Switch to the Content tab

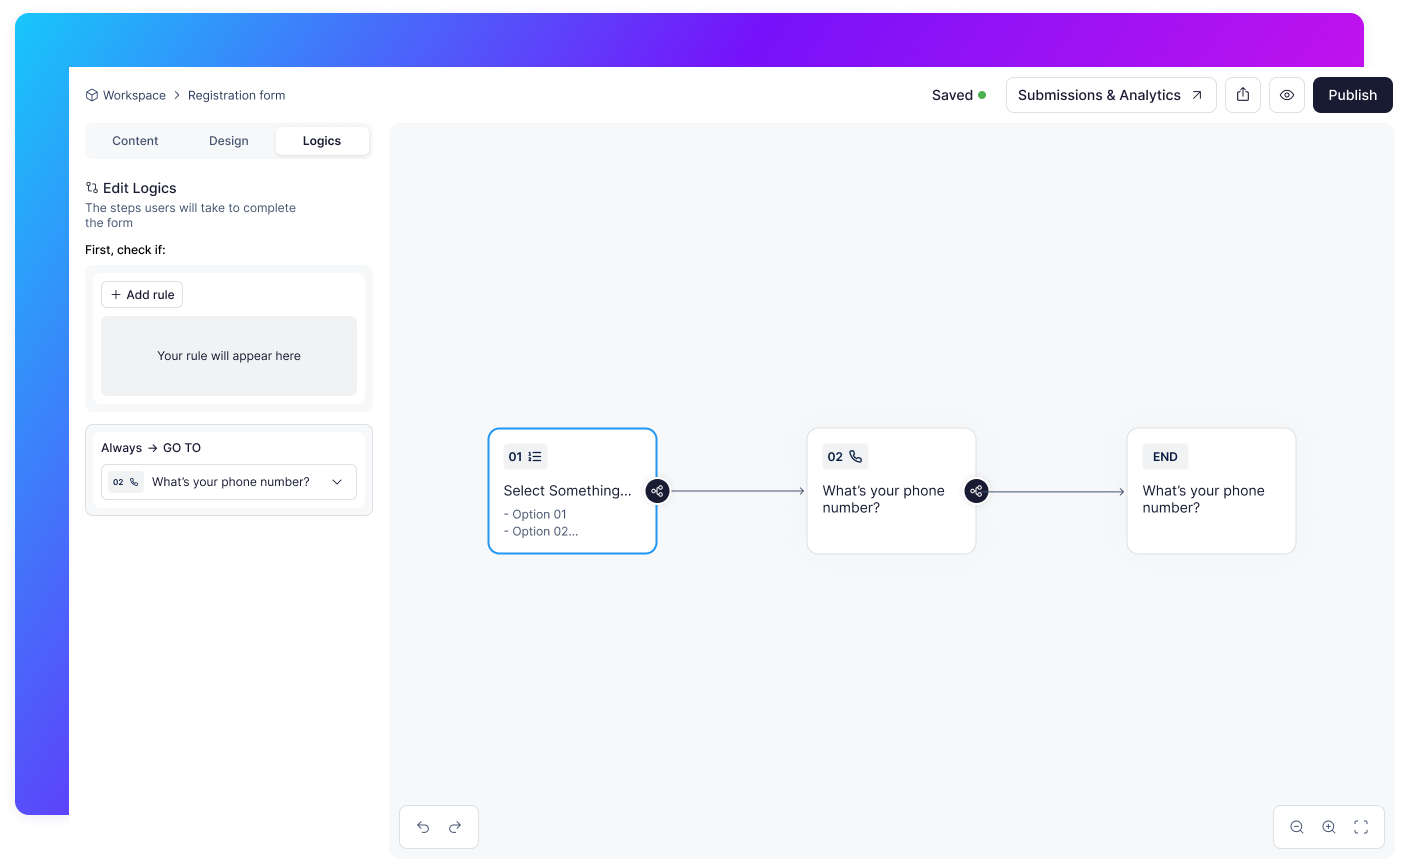[x=135, y=141]
